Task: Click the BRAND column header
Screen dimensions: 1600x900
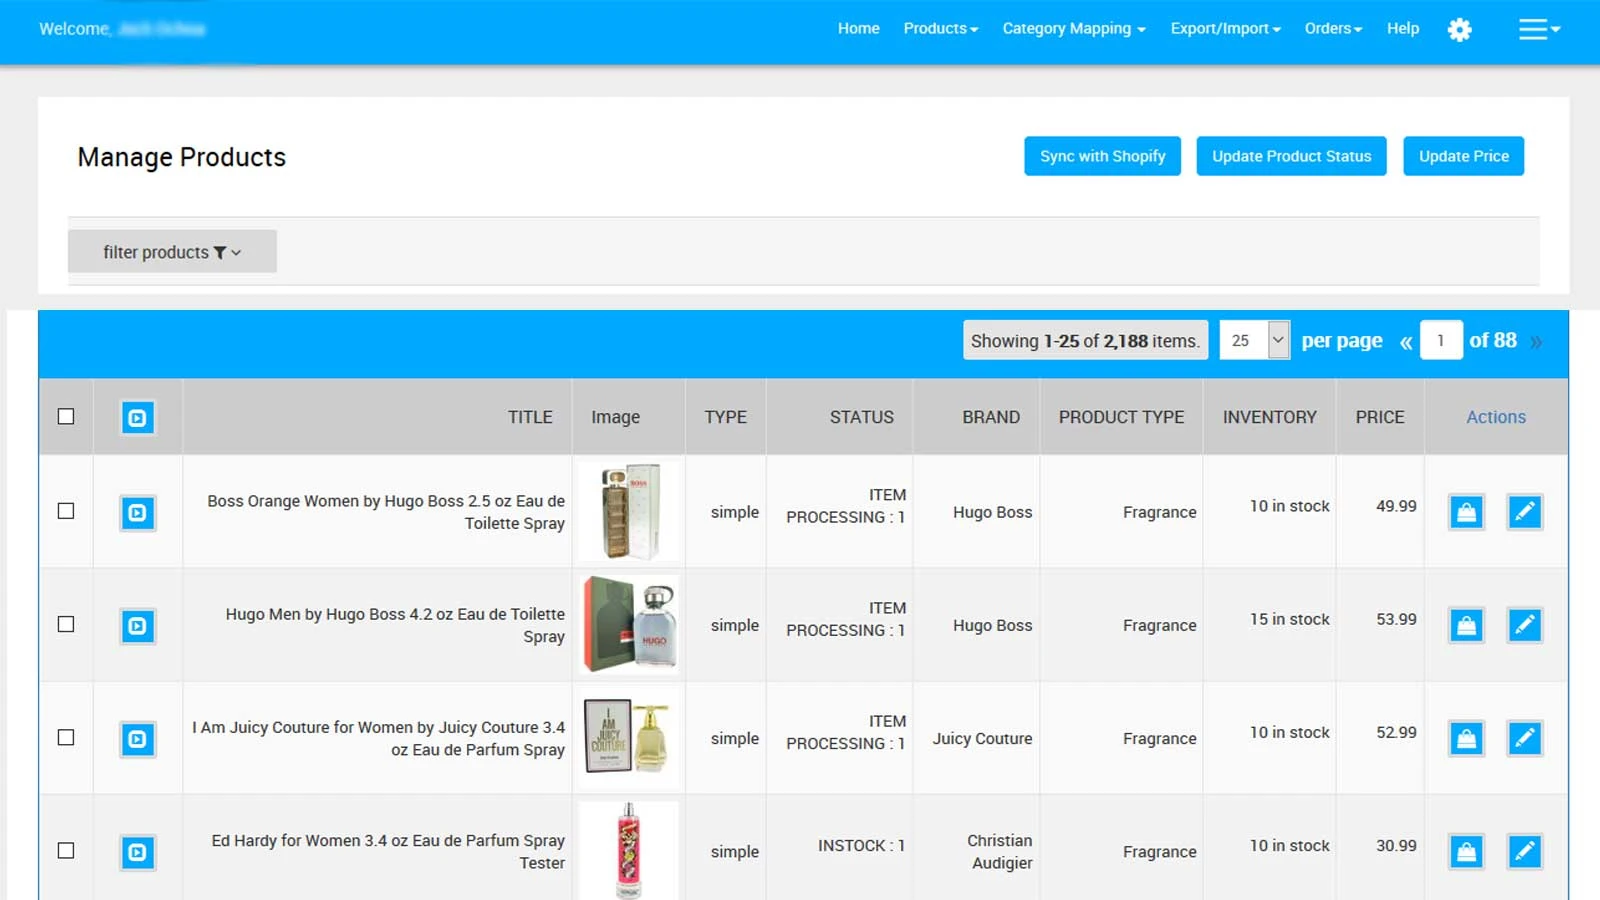Action: coord(991,417)
